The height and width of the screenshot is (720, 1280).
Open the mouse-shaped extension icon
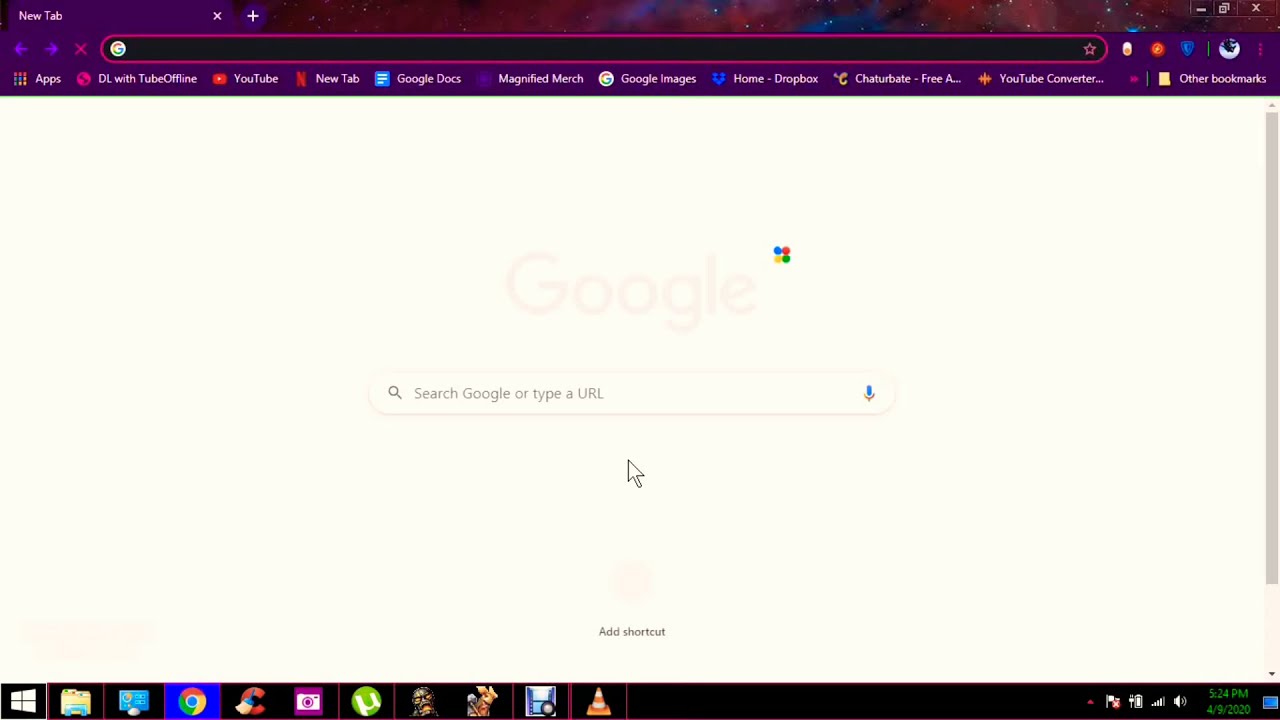tap(1127, 49)
